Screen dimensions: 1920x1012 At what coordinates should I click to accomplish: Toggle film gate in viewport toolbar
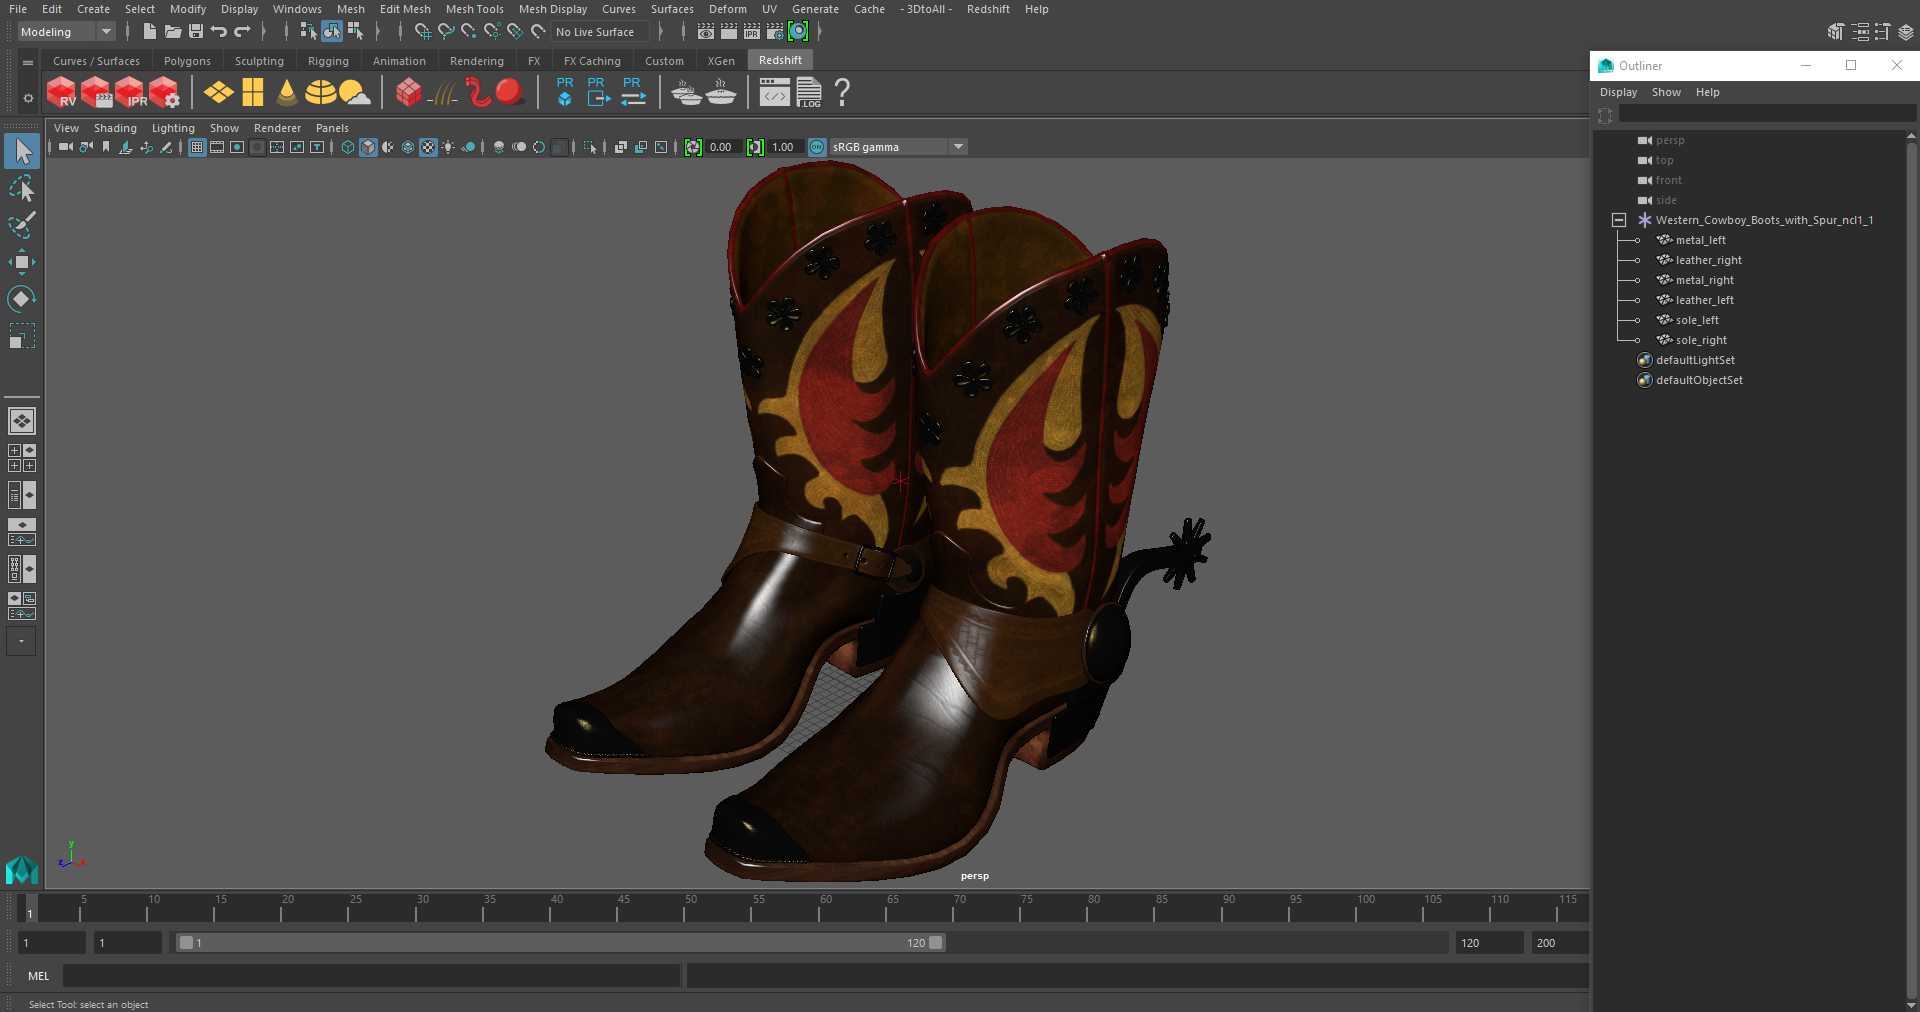217,147
